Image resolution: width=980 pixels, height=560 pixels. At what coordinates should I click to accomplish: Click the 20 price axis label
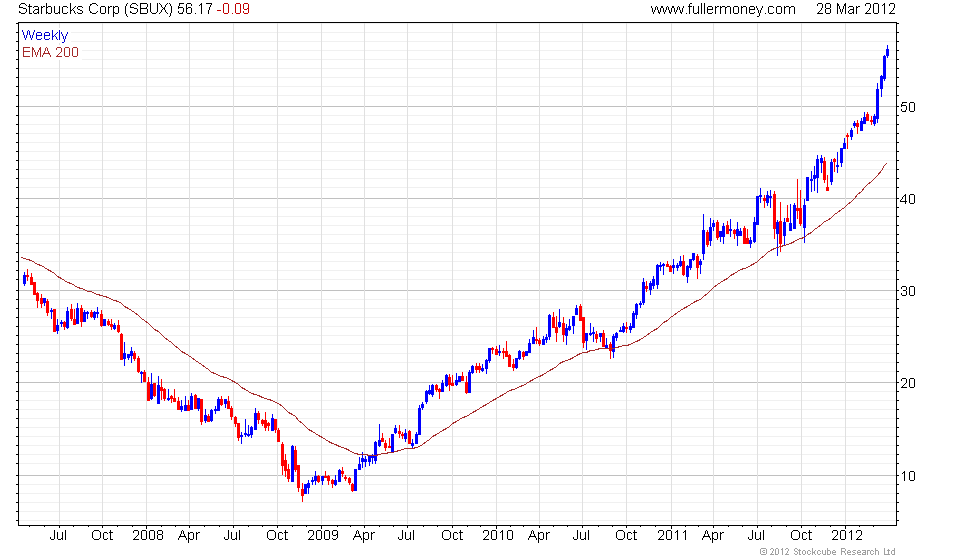908,383
